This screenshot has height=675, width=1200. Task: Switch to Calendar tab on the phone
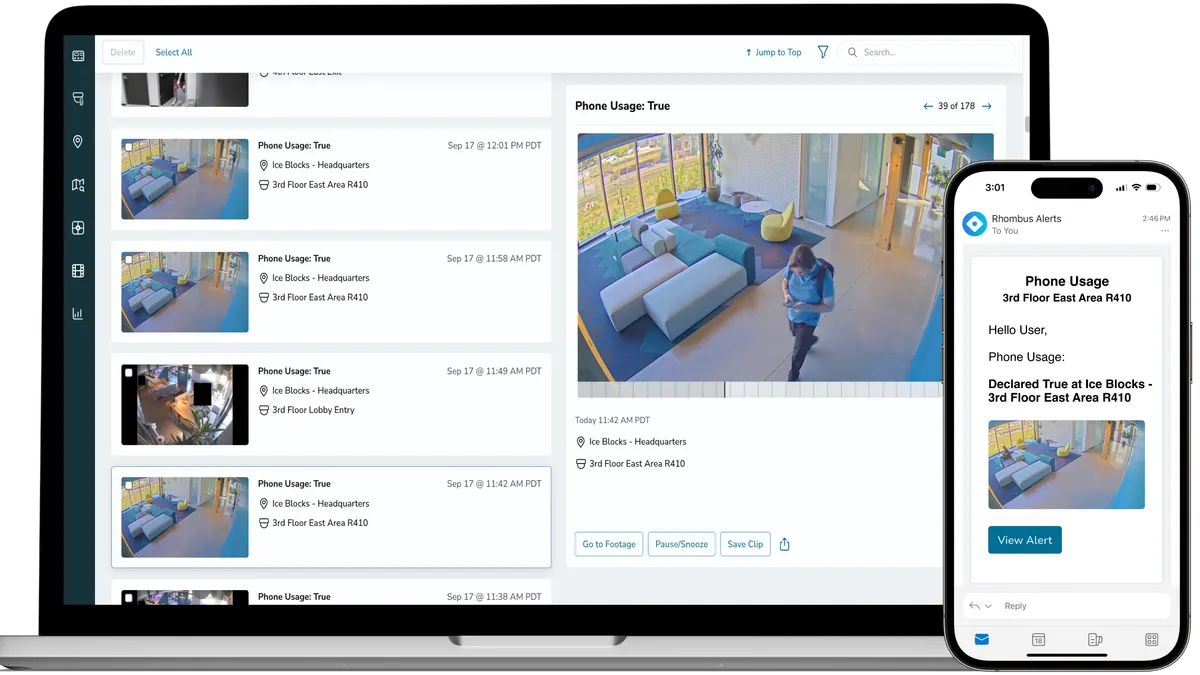click(x=1038, y=639)
